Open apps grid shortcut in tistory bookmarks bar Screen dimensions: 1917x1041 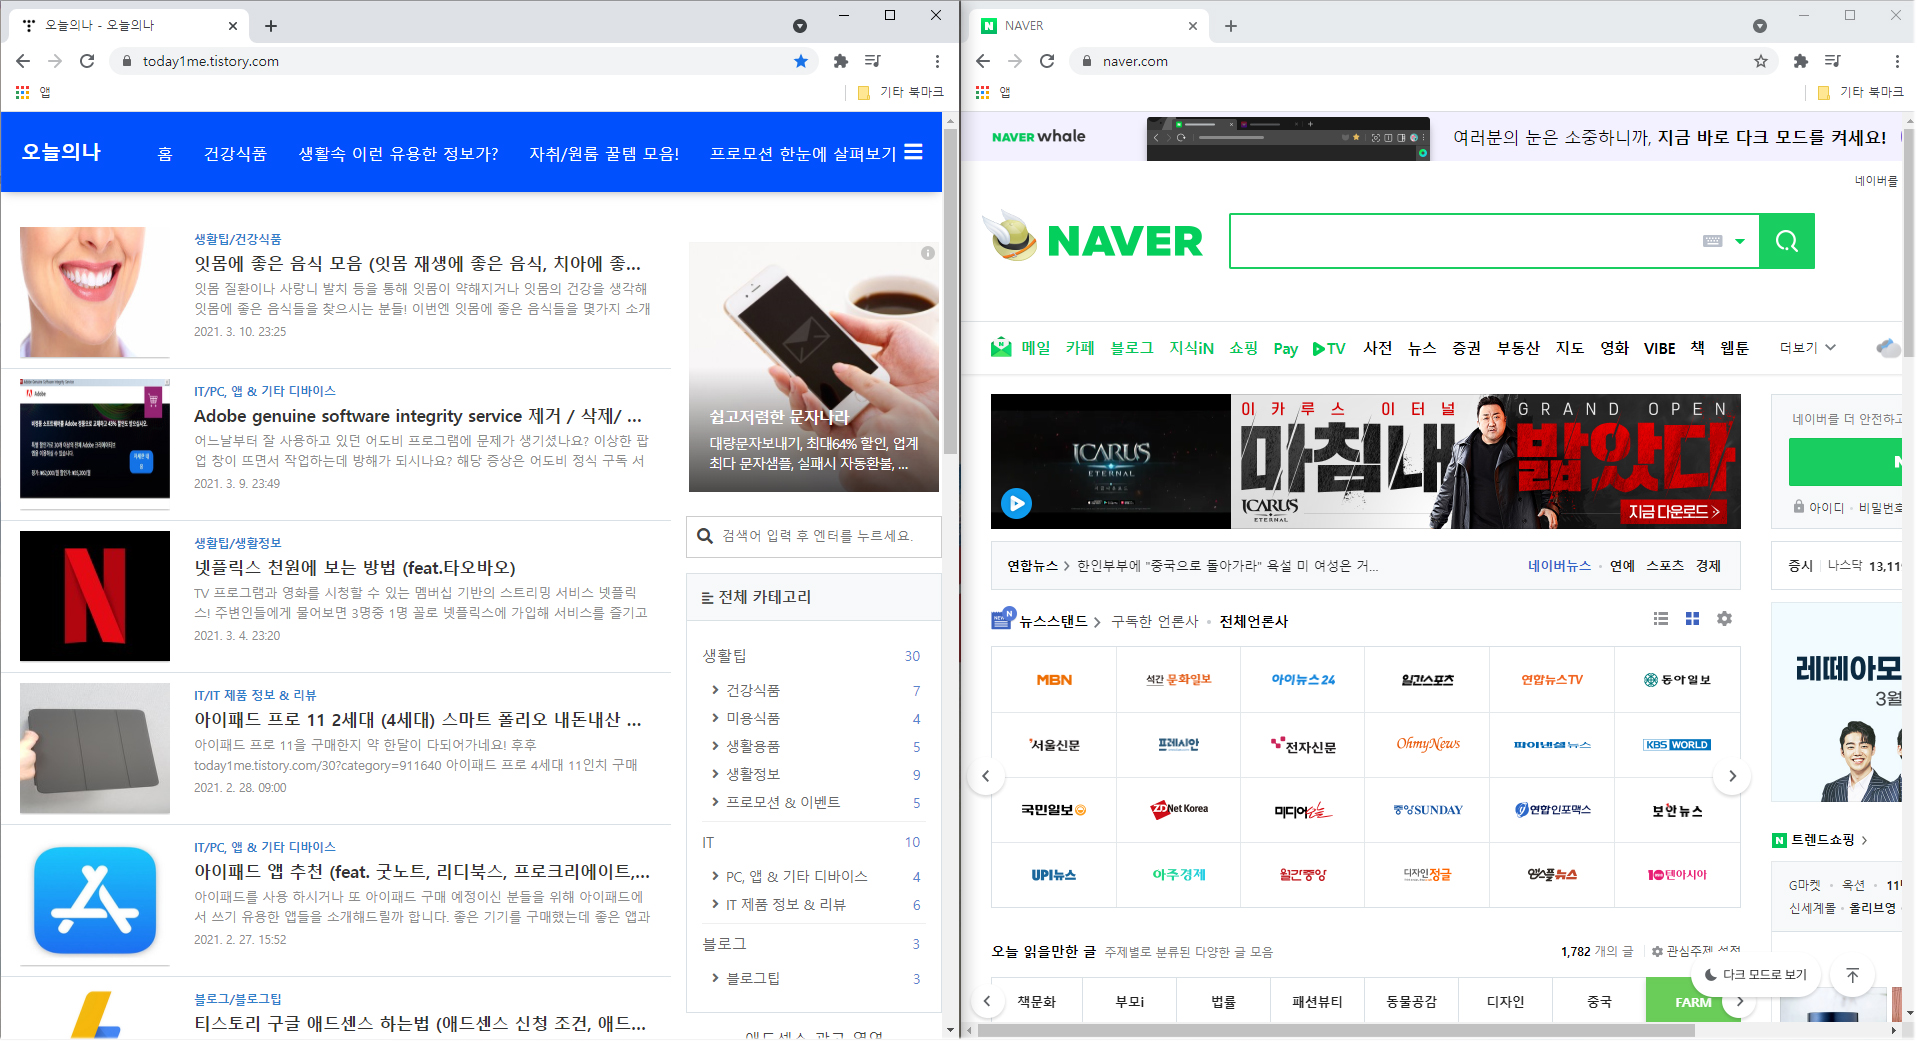[x=22, y=92]
